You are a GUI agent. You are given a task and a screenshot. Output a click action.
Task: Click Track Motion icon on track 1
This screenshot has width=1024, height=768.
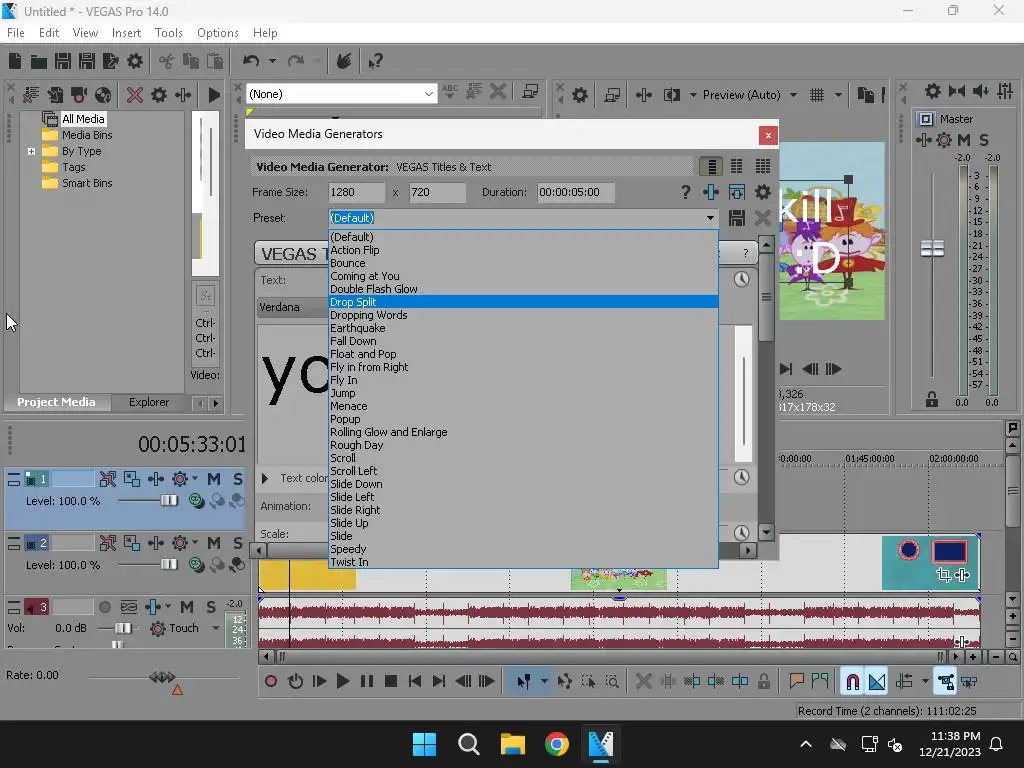(x=131, y=479)
